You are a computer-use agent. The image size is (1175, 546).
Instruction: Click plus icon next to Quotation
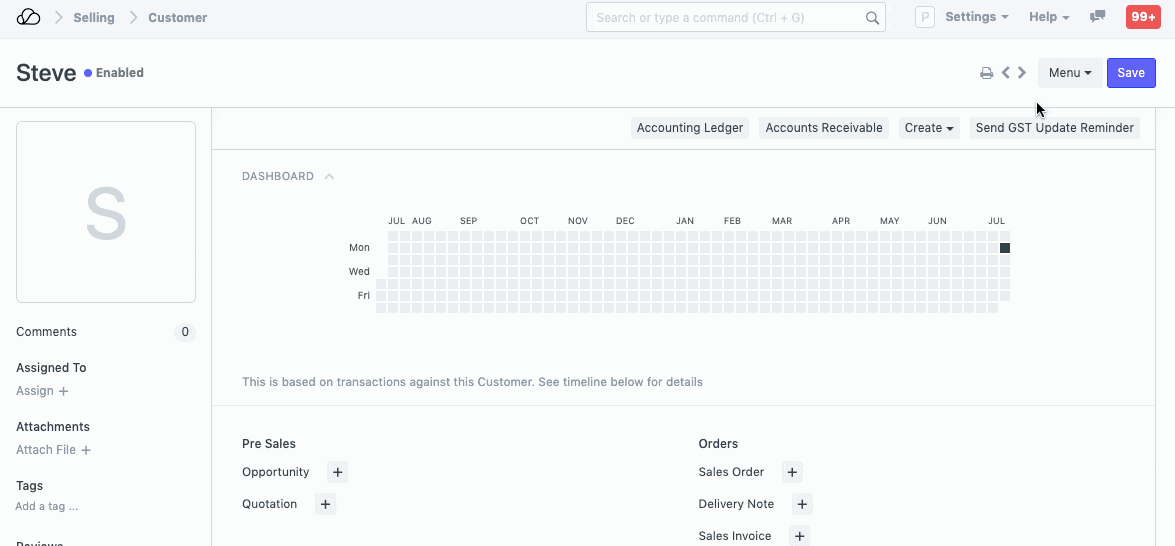[325, 504]
